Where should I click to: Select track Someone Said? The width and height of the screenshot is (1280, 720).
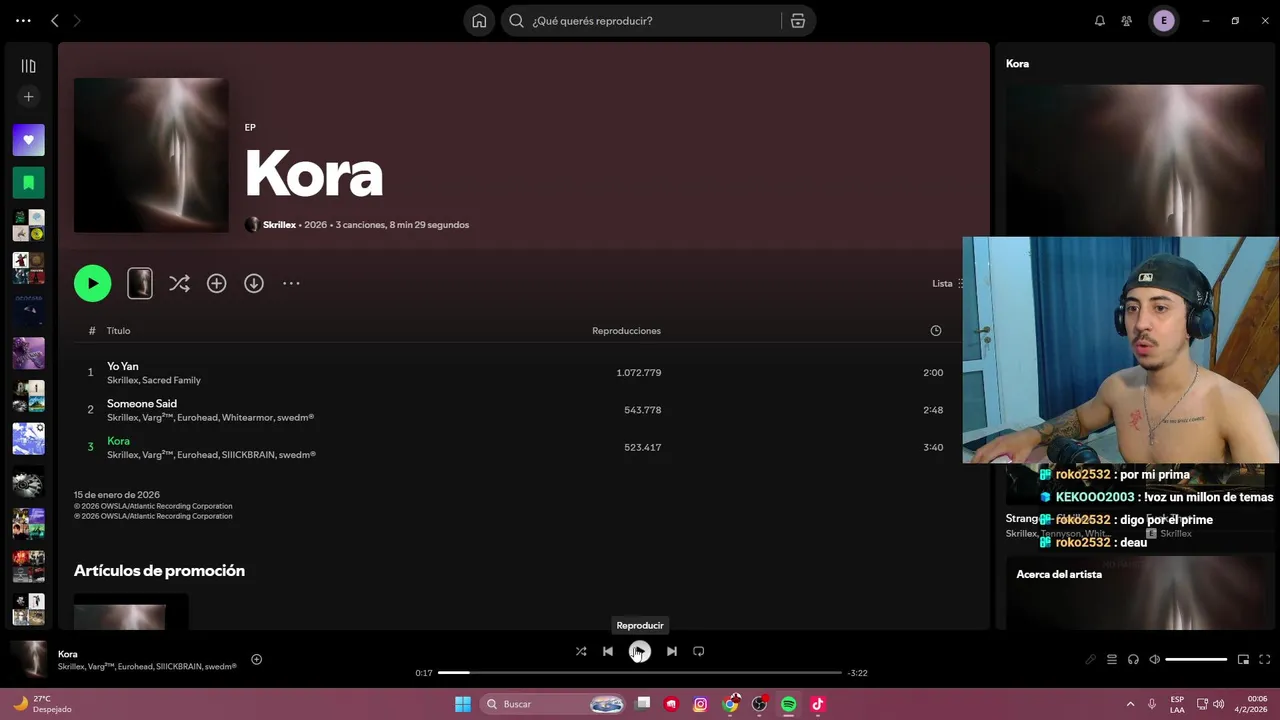(x=142, y=403)
